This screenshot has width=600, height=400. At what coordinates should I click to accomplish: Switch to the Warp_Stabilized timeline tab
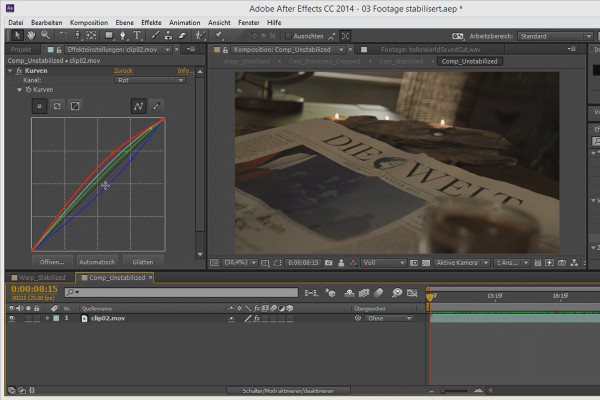(x=38, y=278)
